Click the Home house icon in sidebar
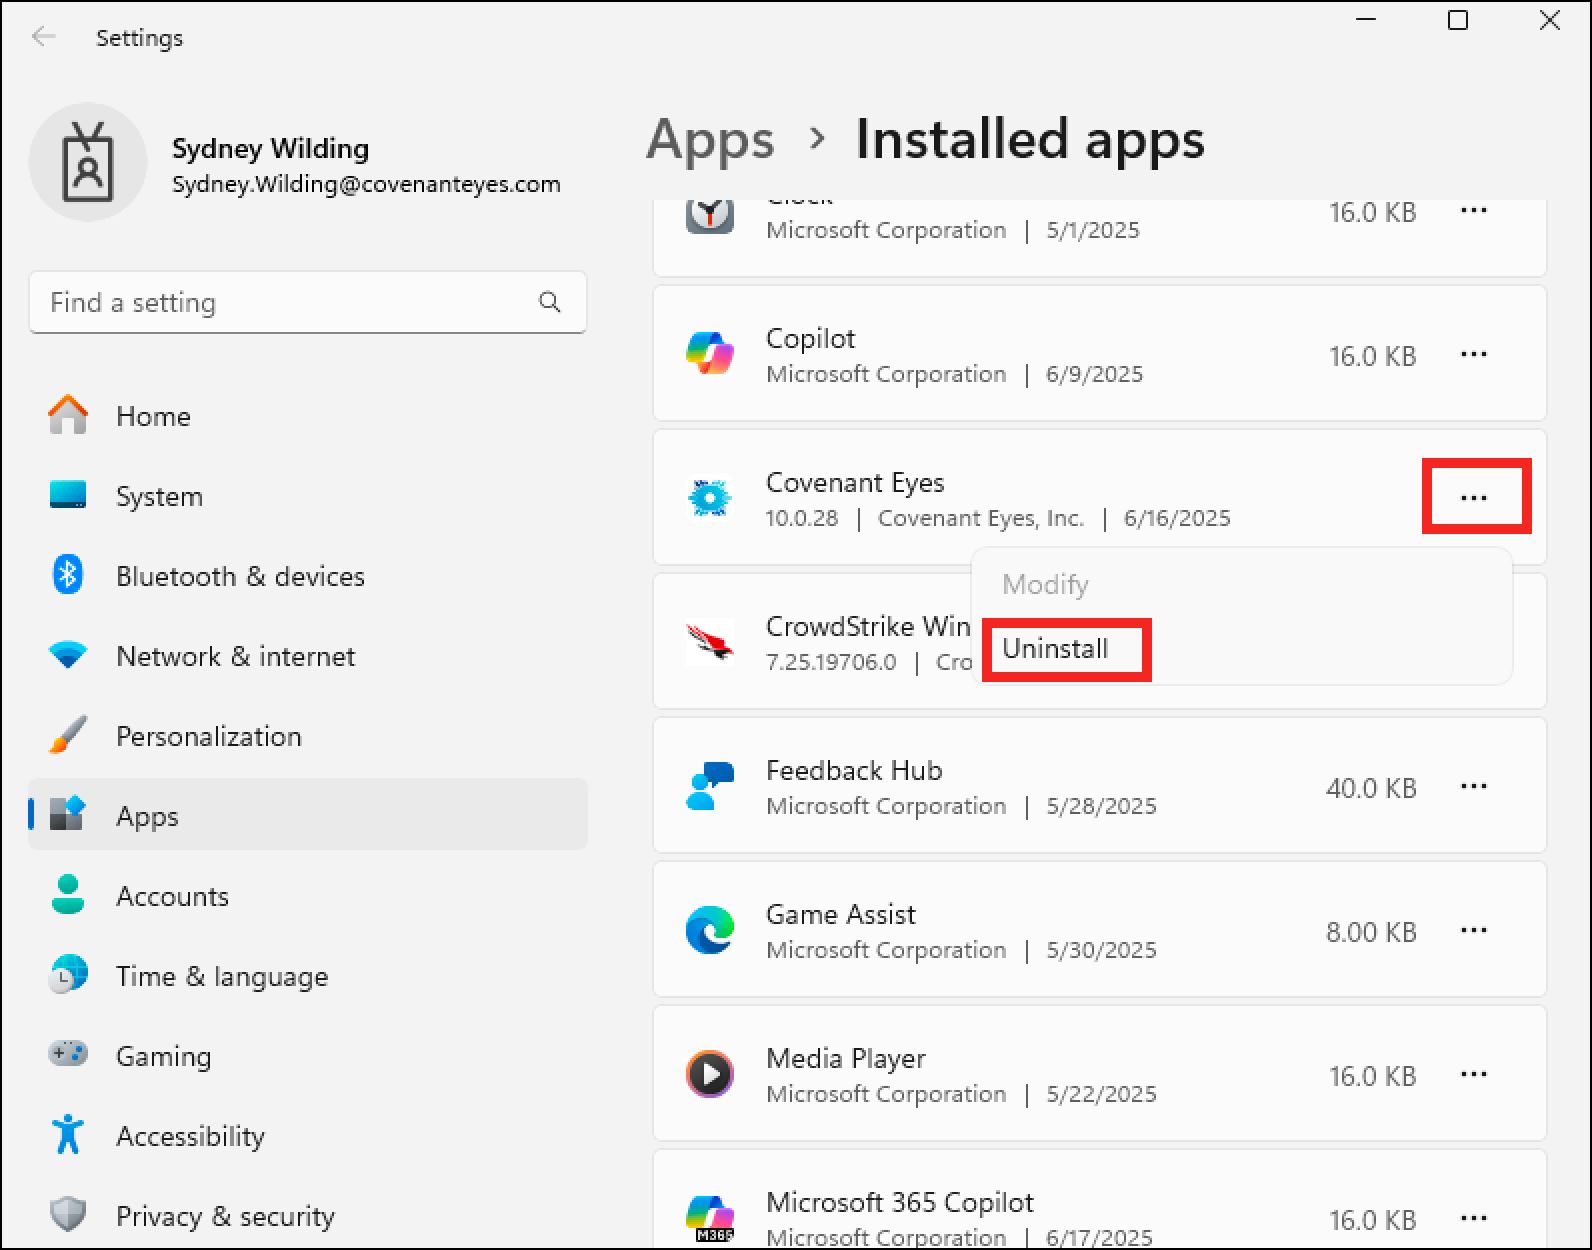Viewport: 1592px width, 1250px height. tap(68, 415)
